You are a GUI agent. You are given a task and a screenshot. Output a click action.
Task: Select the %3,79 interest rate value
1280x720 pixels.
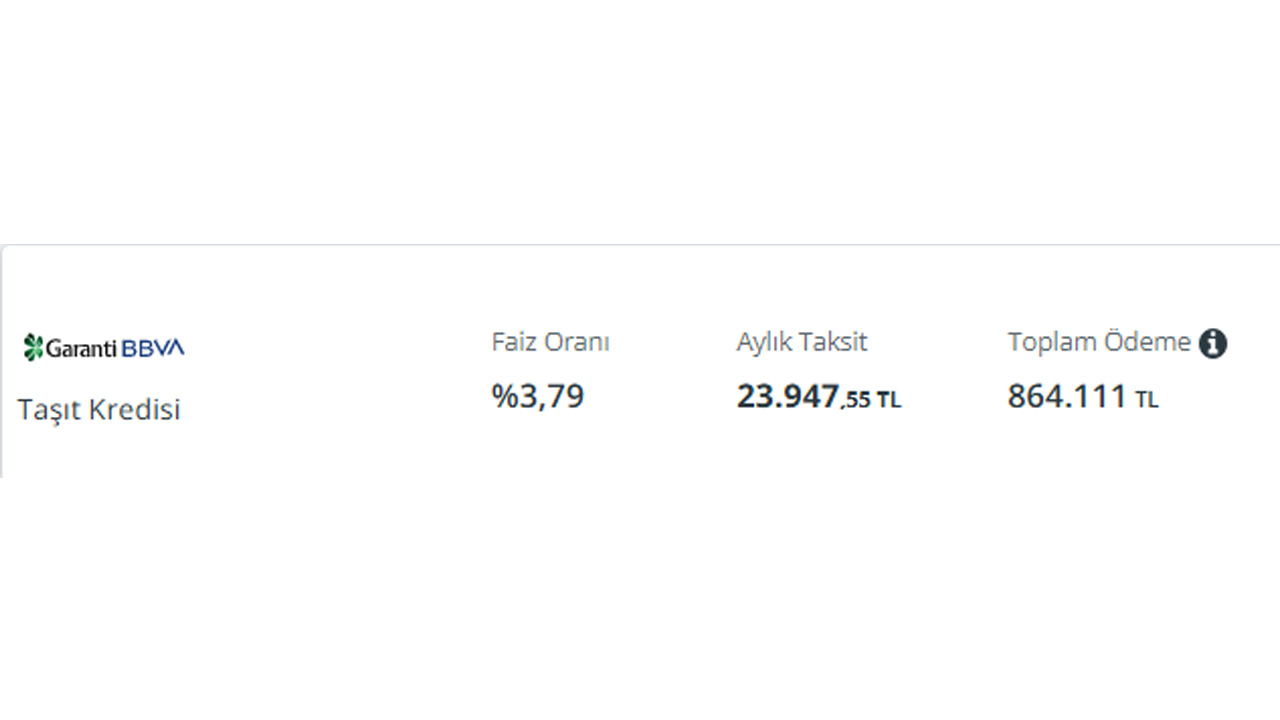click(x=538, y=396)
